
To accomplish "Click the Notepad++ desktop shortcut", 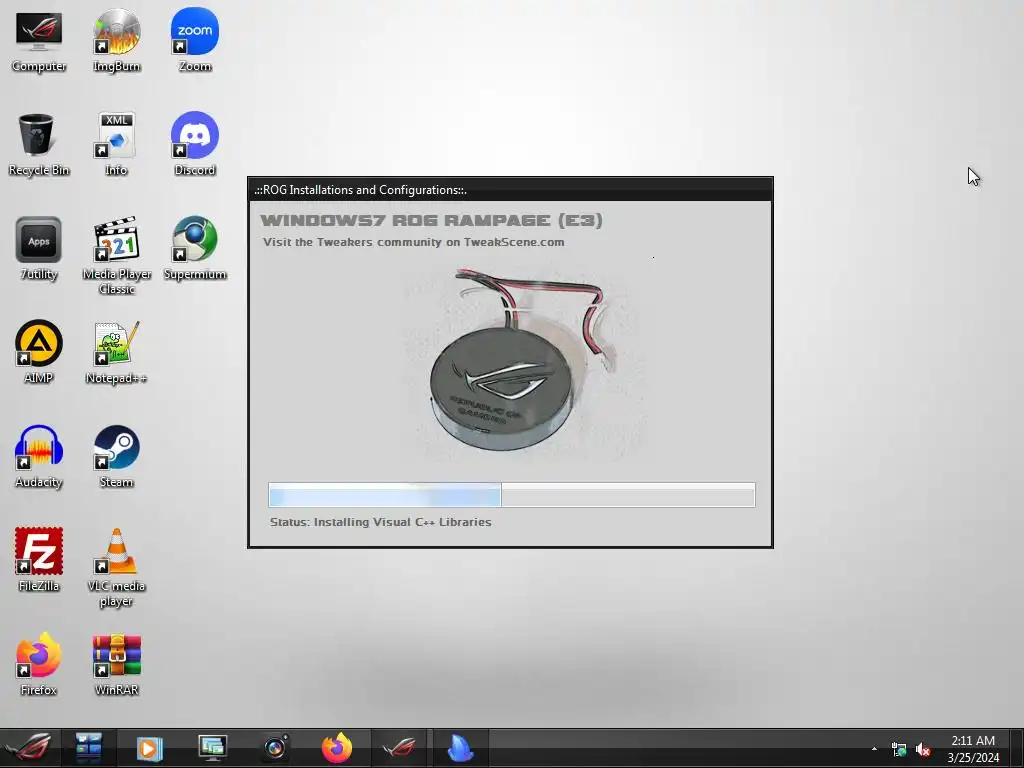I will tap(116, 352).
